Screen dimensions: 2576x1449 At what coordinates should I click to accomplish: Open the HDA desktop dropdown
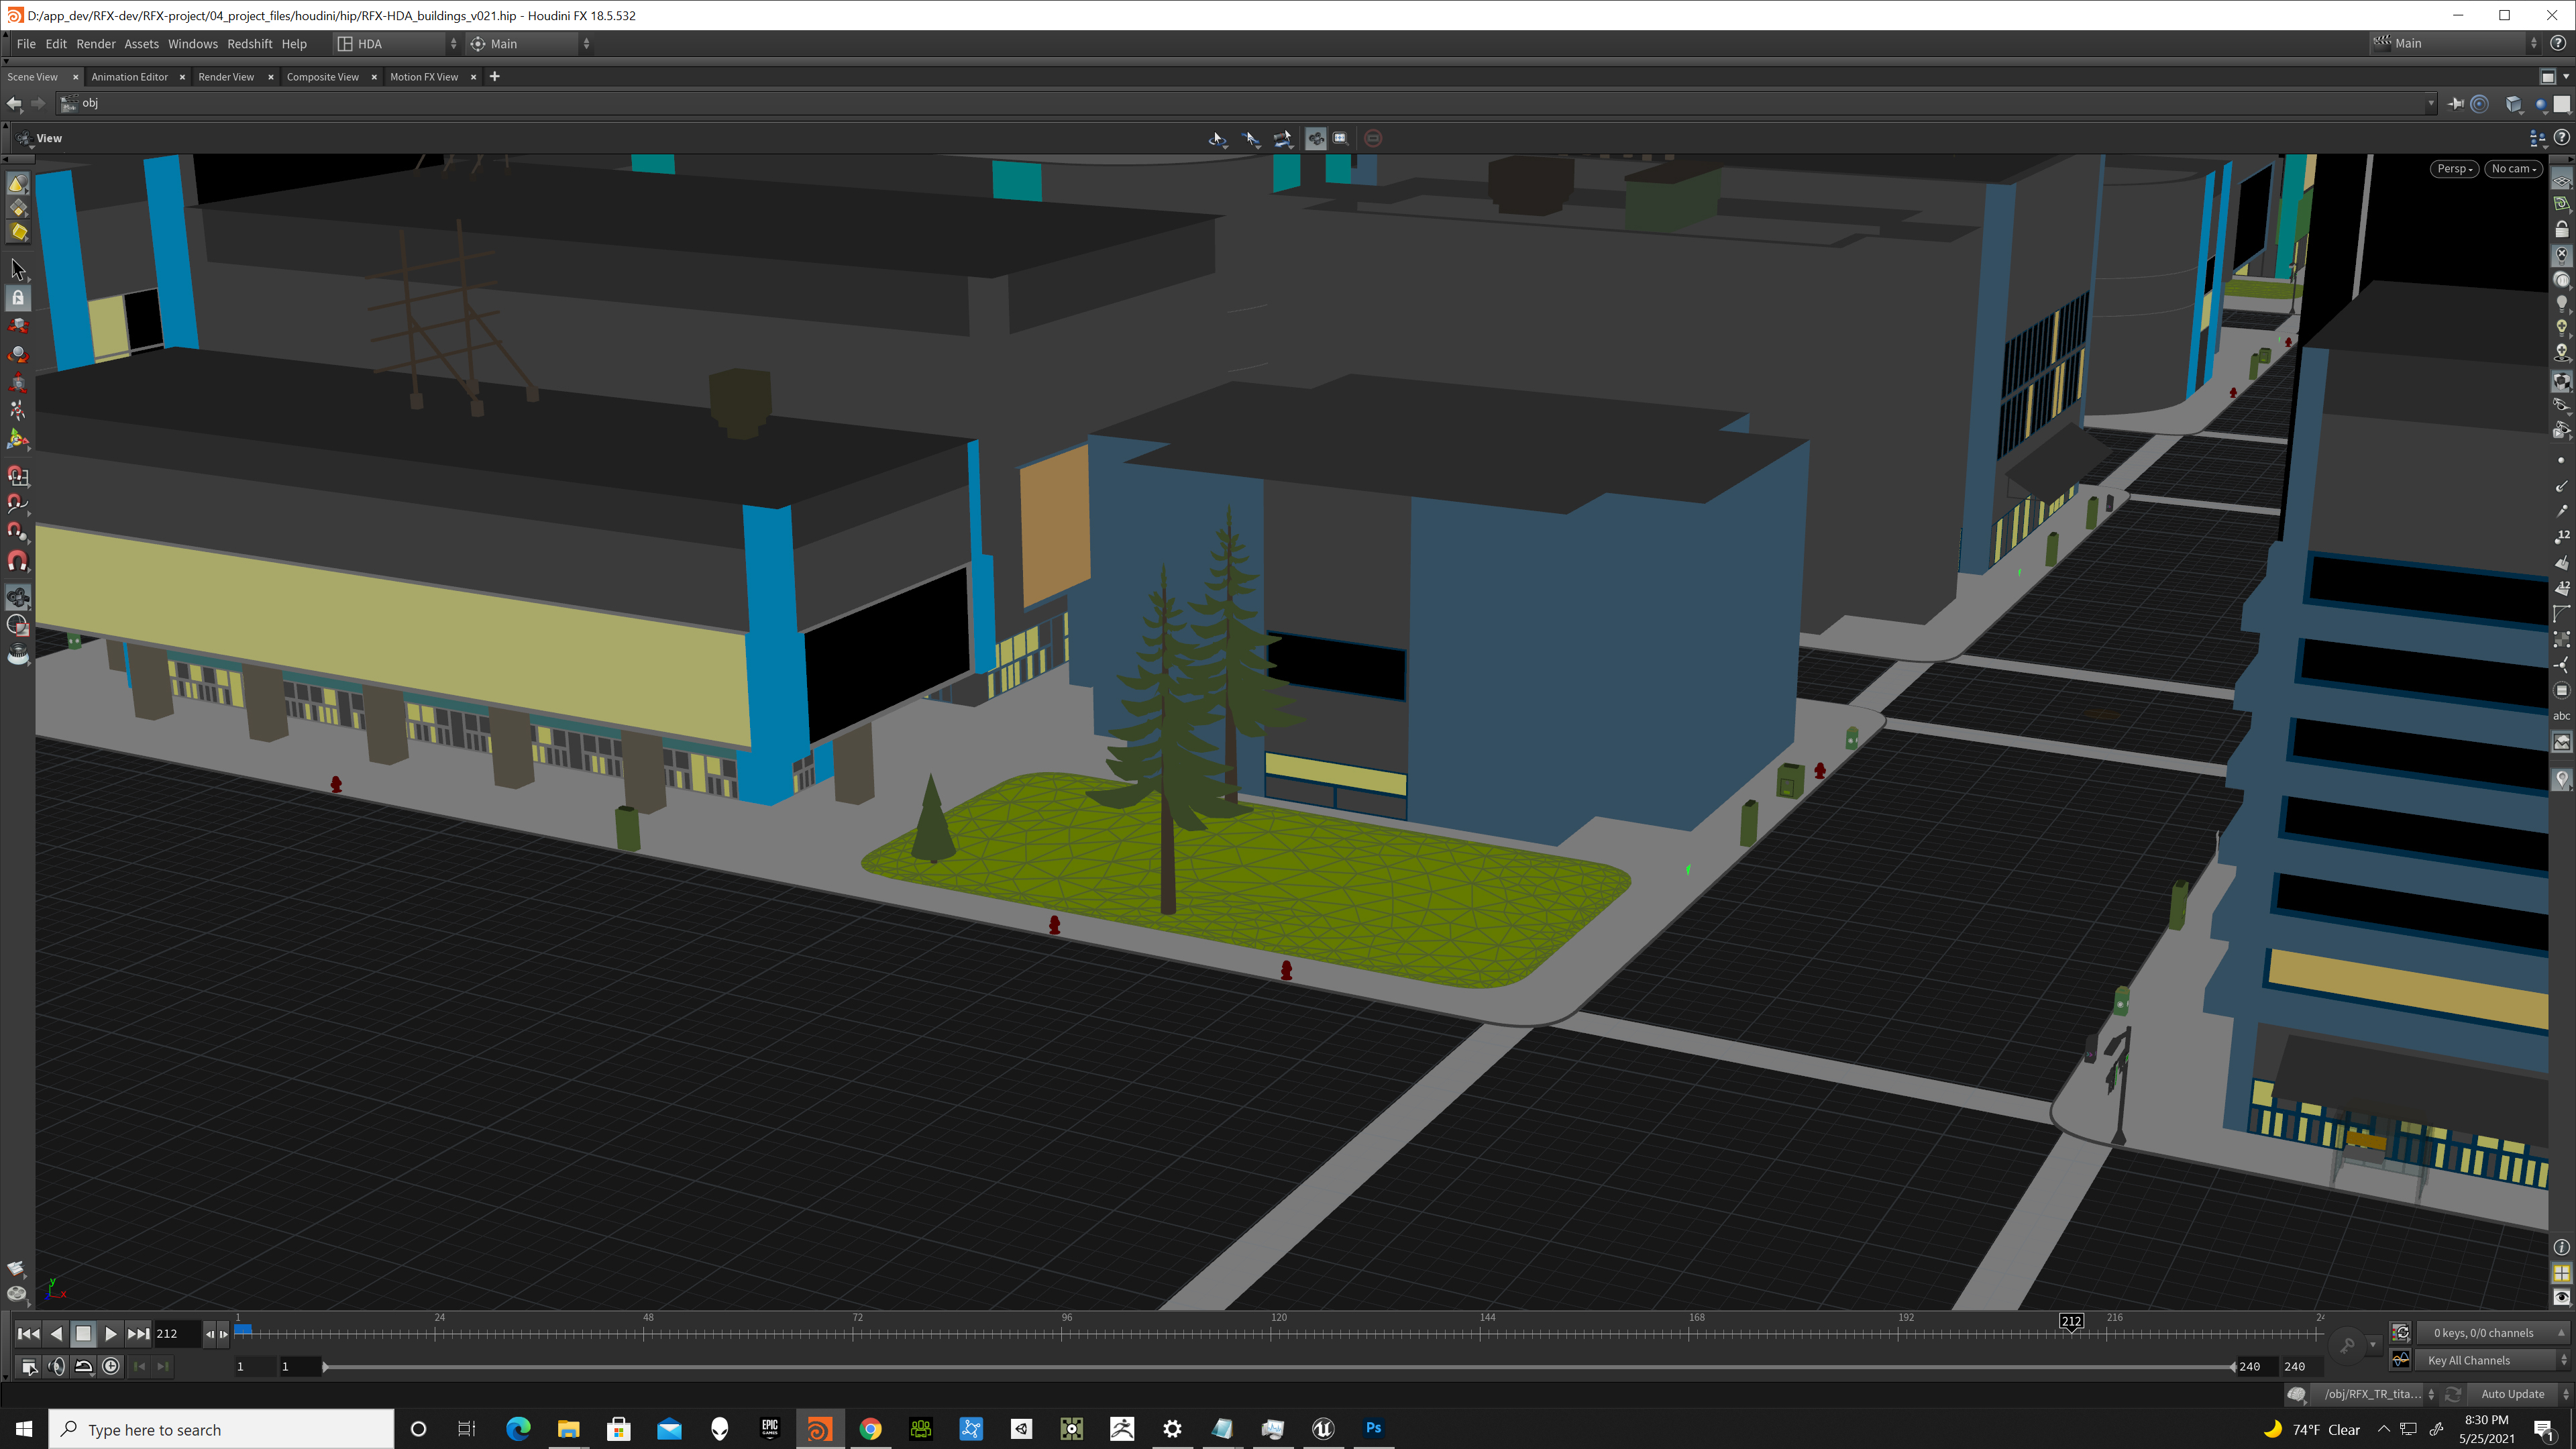(x=397, y=44)
